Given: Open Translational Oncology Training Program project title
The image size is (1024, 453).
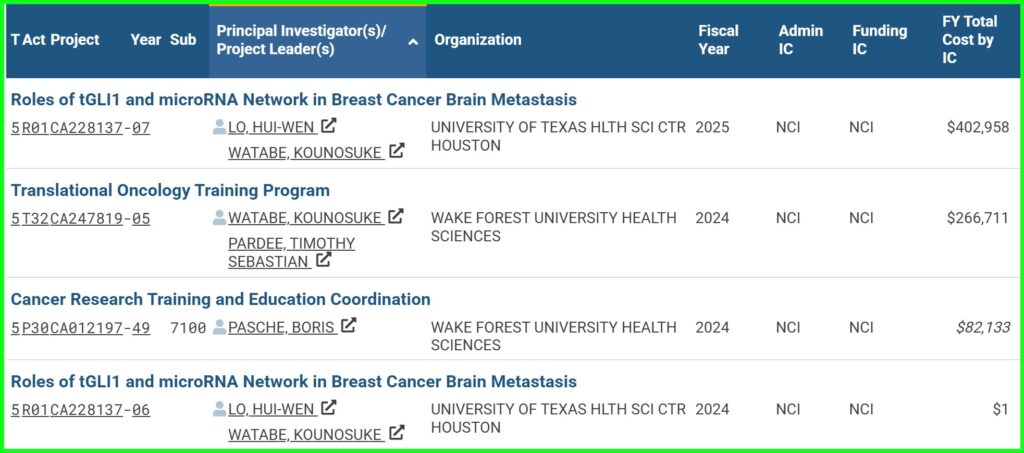Looking at the screenshot, I should click(170, 191).
